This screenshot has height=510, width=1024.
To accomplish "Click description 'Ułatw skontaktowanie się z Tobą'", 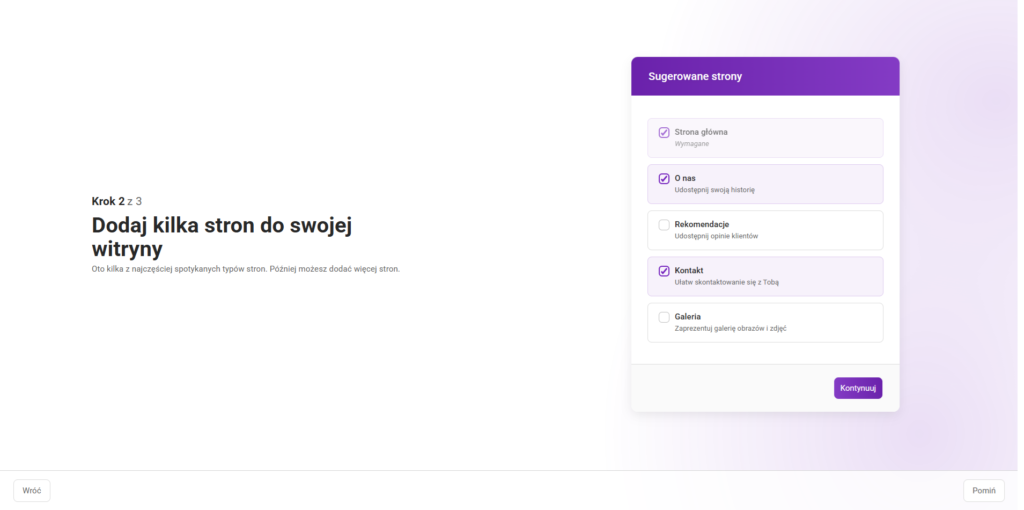I will [x=726, y=282].
